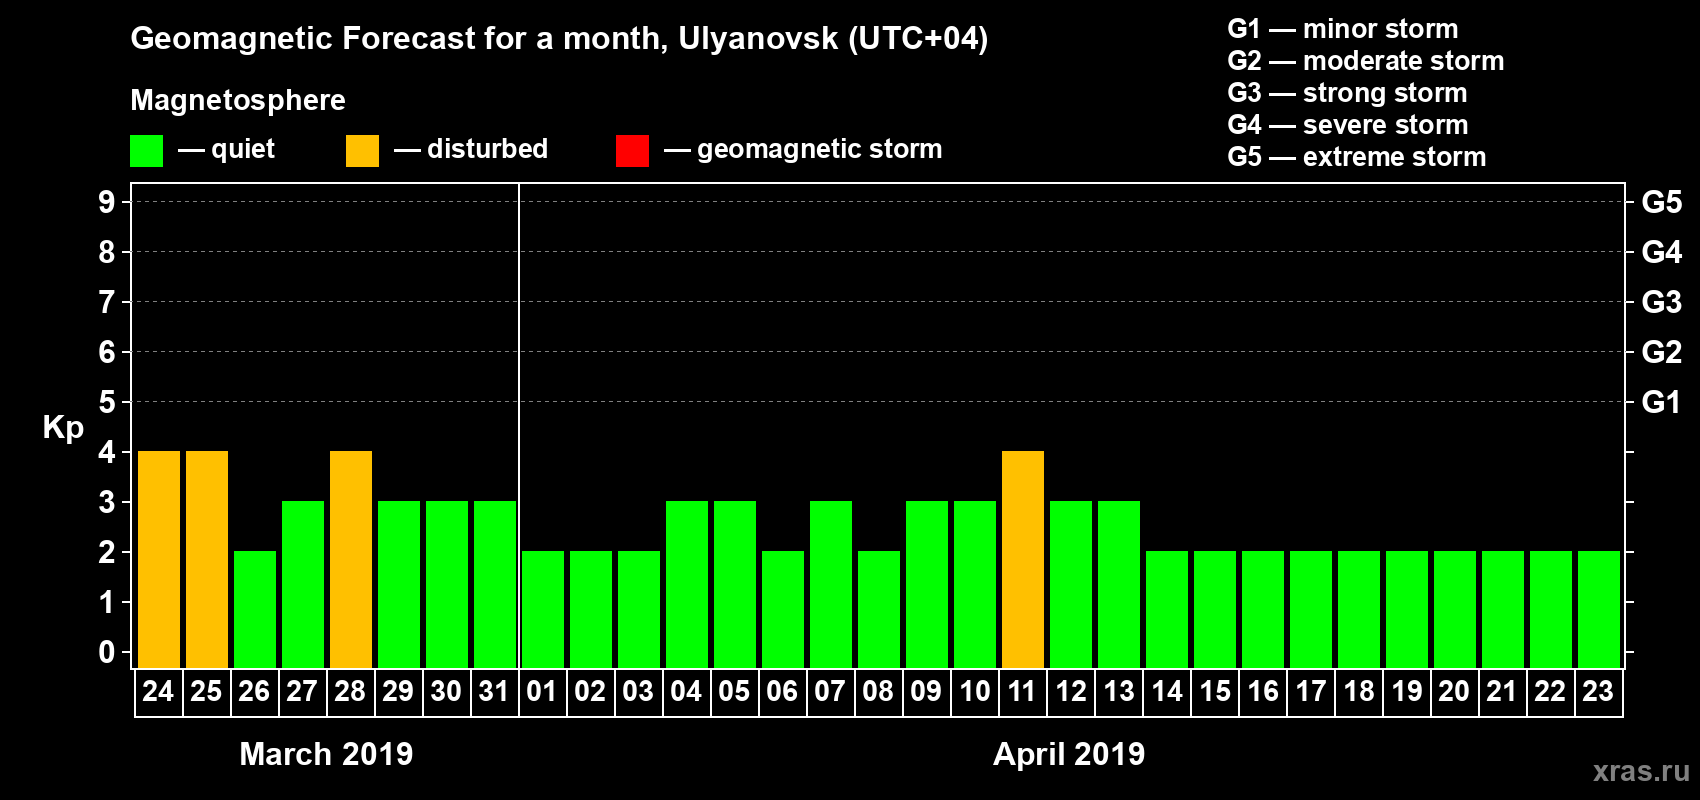Click the Magnetosphere heading

[238, 100]
